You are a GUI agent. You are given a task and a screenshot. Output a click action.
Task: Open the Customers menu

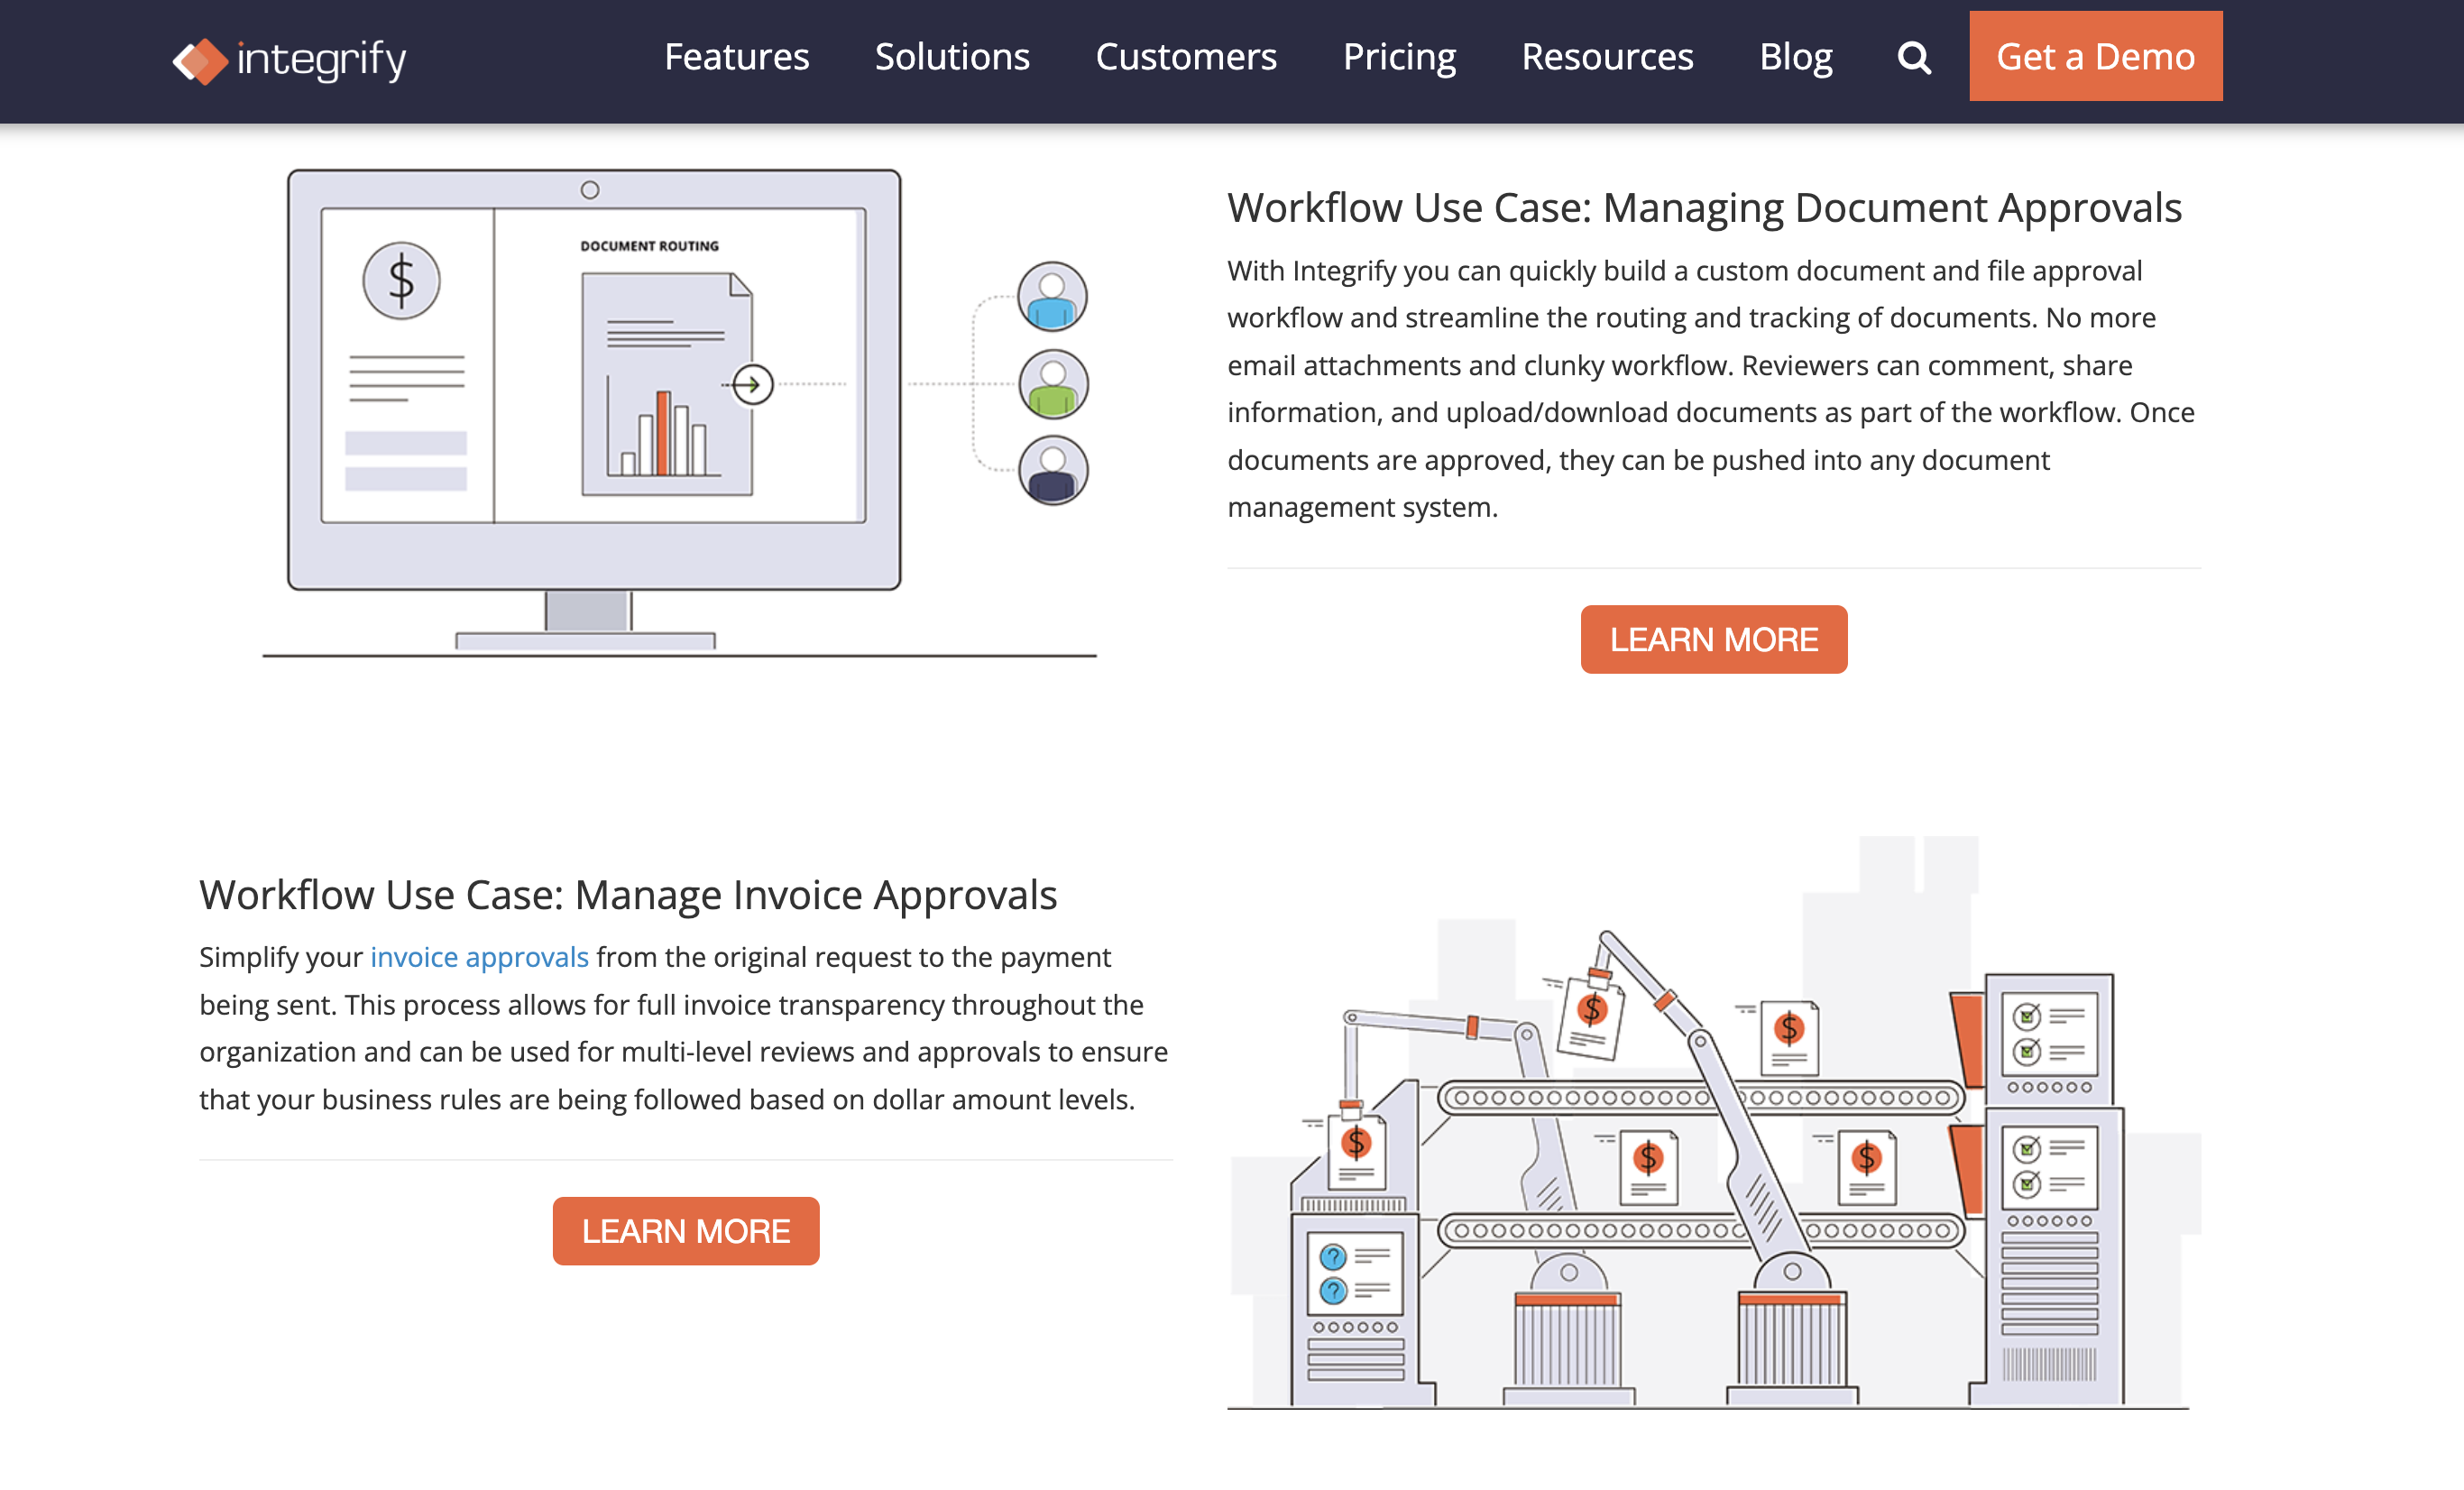[1185, 57]
